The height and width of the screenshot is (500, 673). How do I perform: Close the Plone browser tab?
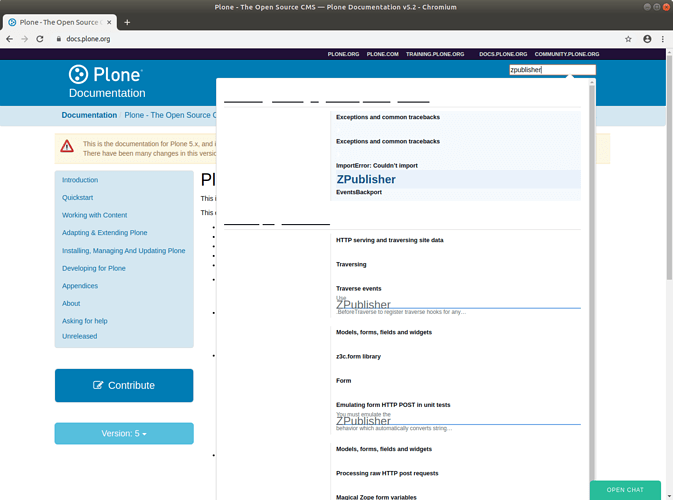click(x=109, y=22)
